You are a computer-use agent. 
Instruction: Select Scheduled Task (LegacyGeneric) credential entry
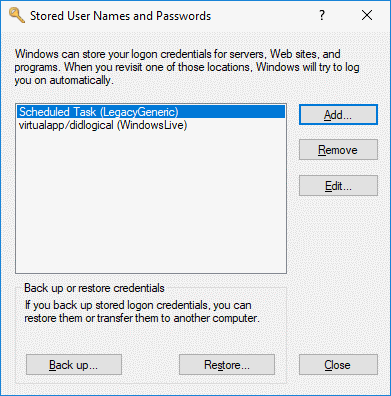151,112
